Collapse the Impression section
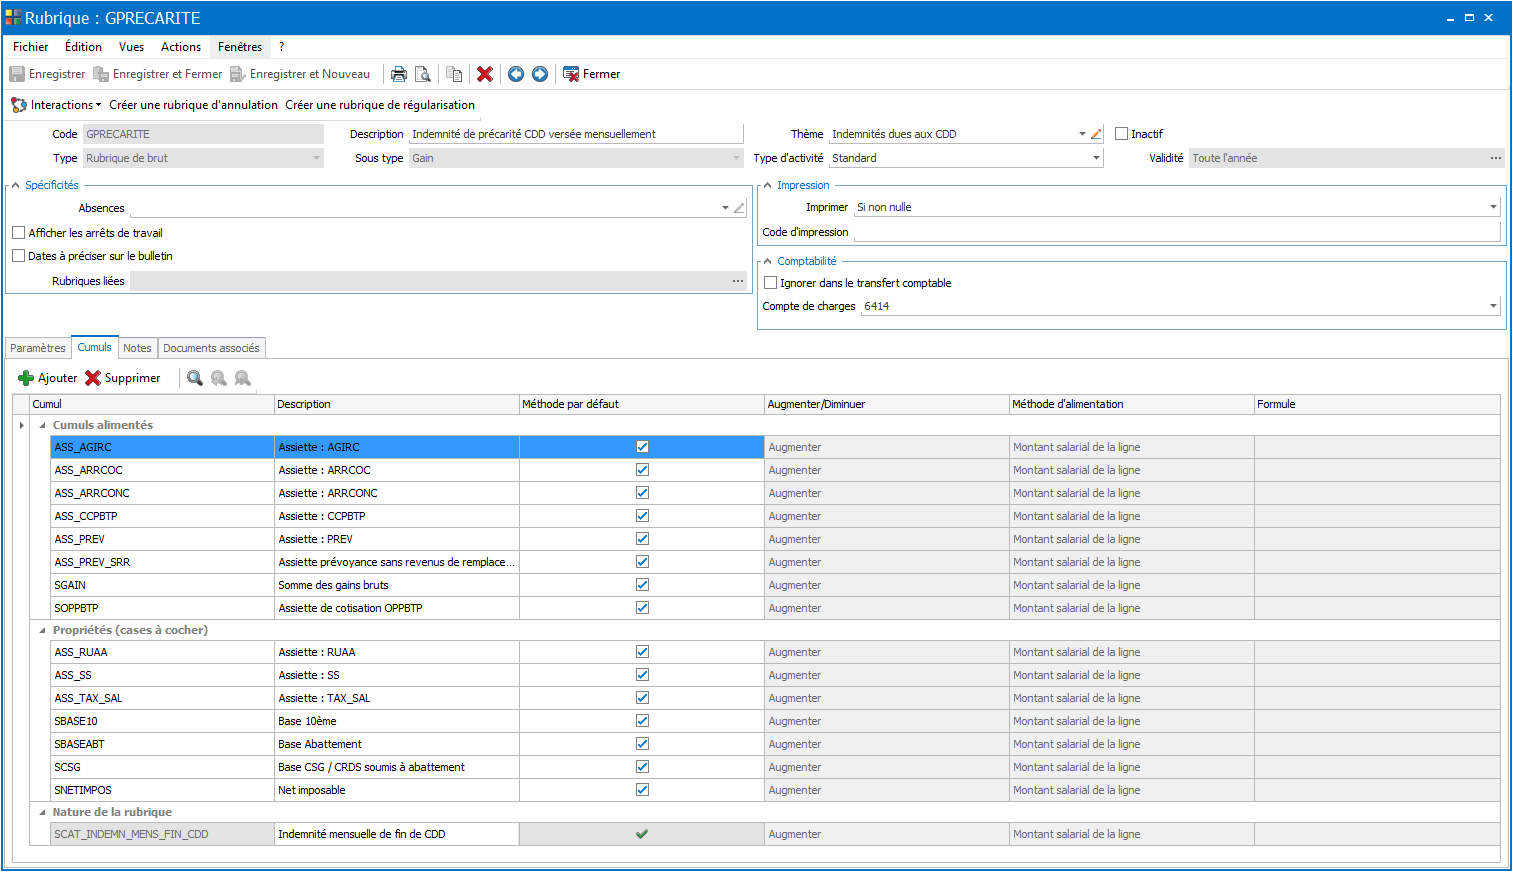1513x872 pixels. (x=768, y=186)
